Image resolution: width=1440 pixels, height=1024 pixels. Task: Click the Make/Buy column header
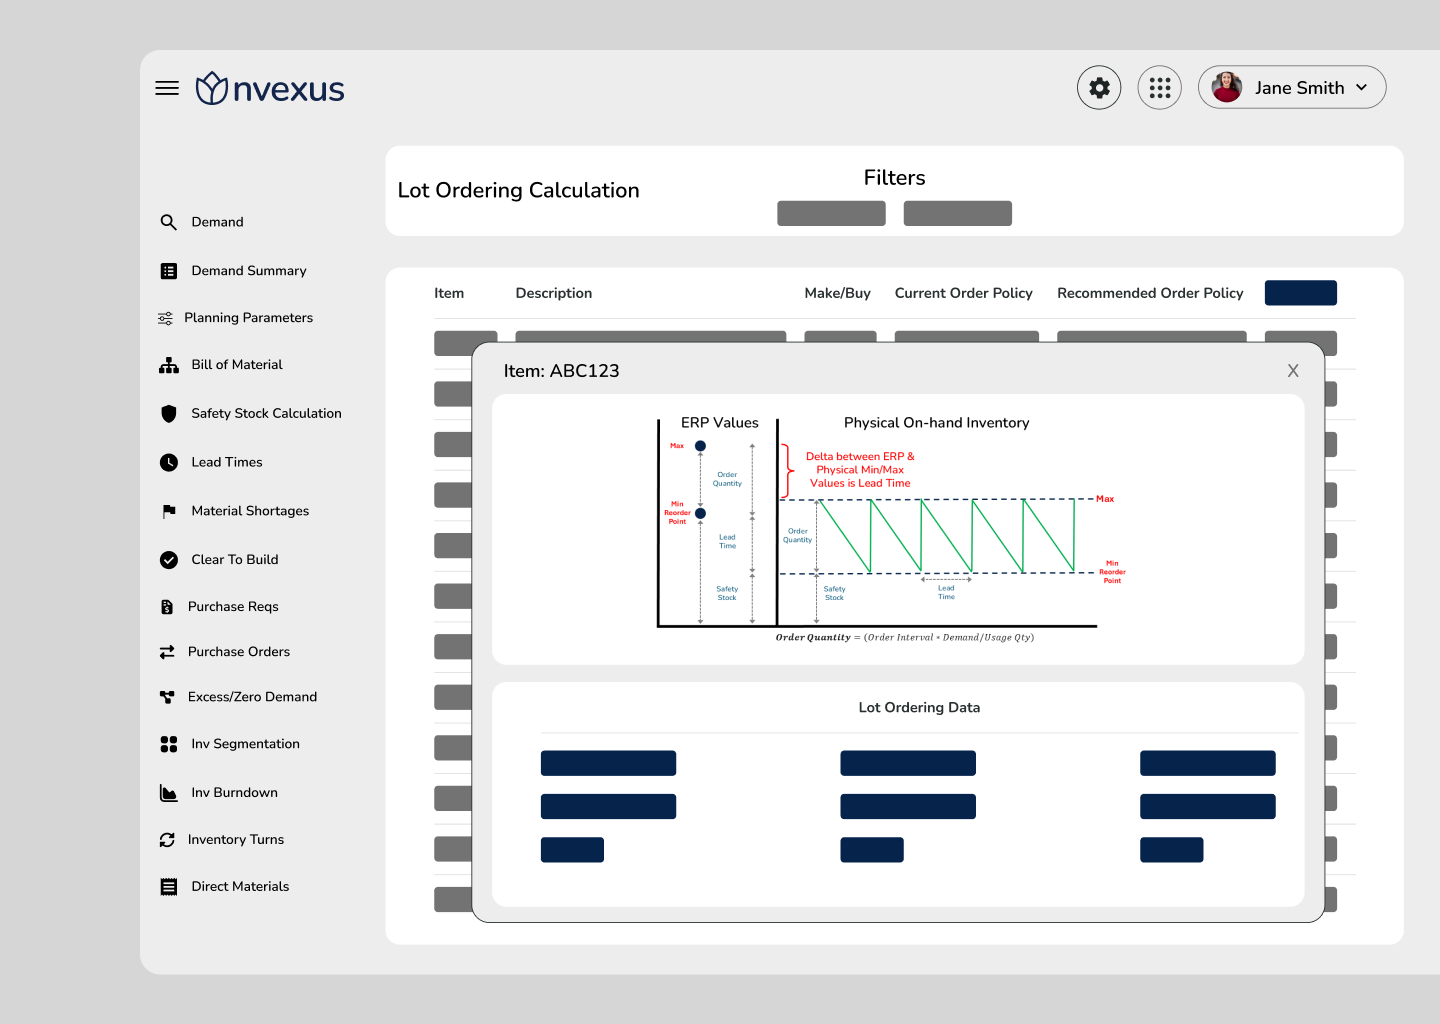[x=838, y=293]
